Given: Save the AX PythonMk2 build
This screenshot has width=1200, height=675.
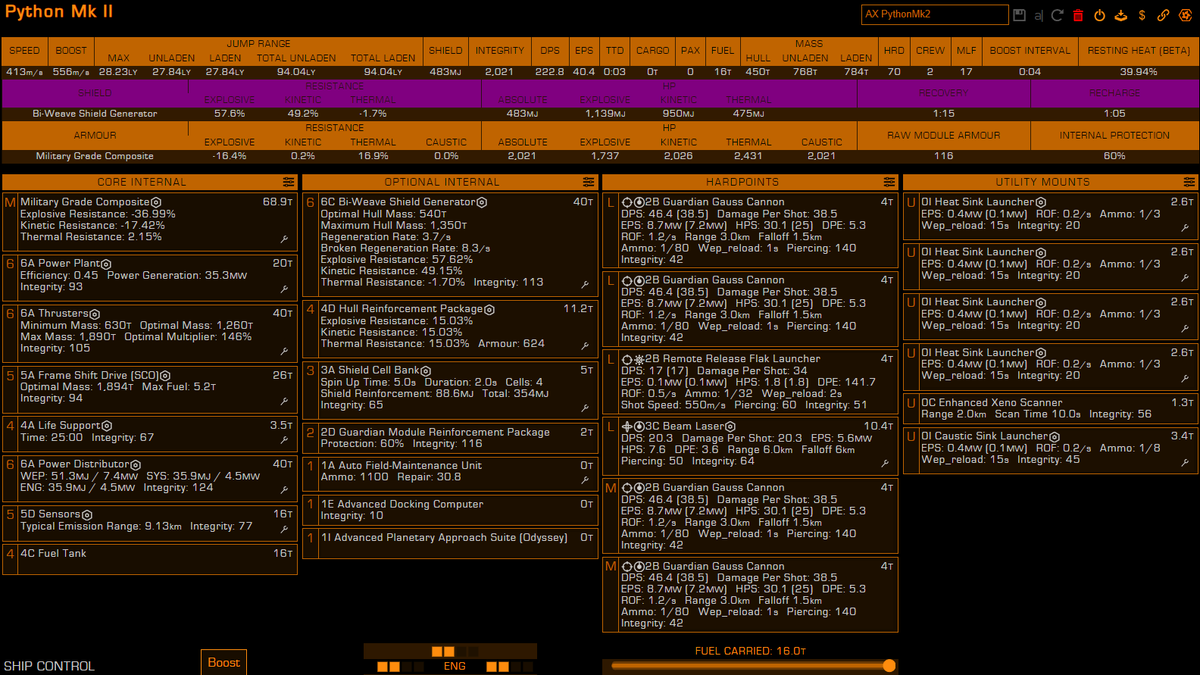Looking at the screenshot, I should (x=1019, y=15).
